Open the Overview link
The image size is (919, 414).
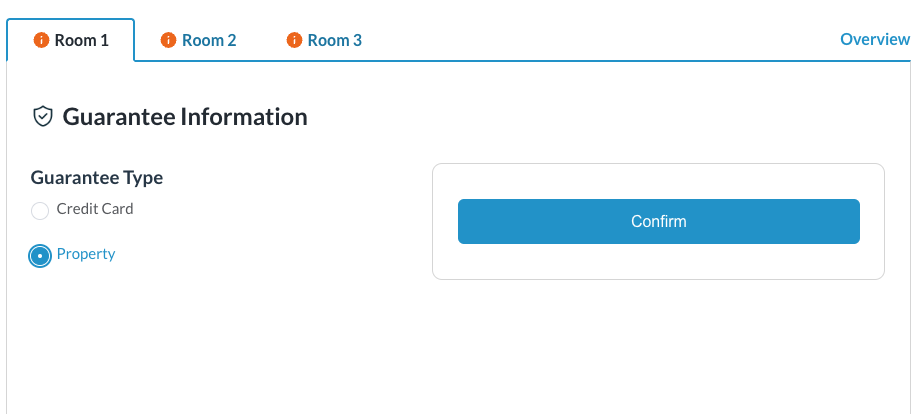(875, 39)
